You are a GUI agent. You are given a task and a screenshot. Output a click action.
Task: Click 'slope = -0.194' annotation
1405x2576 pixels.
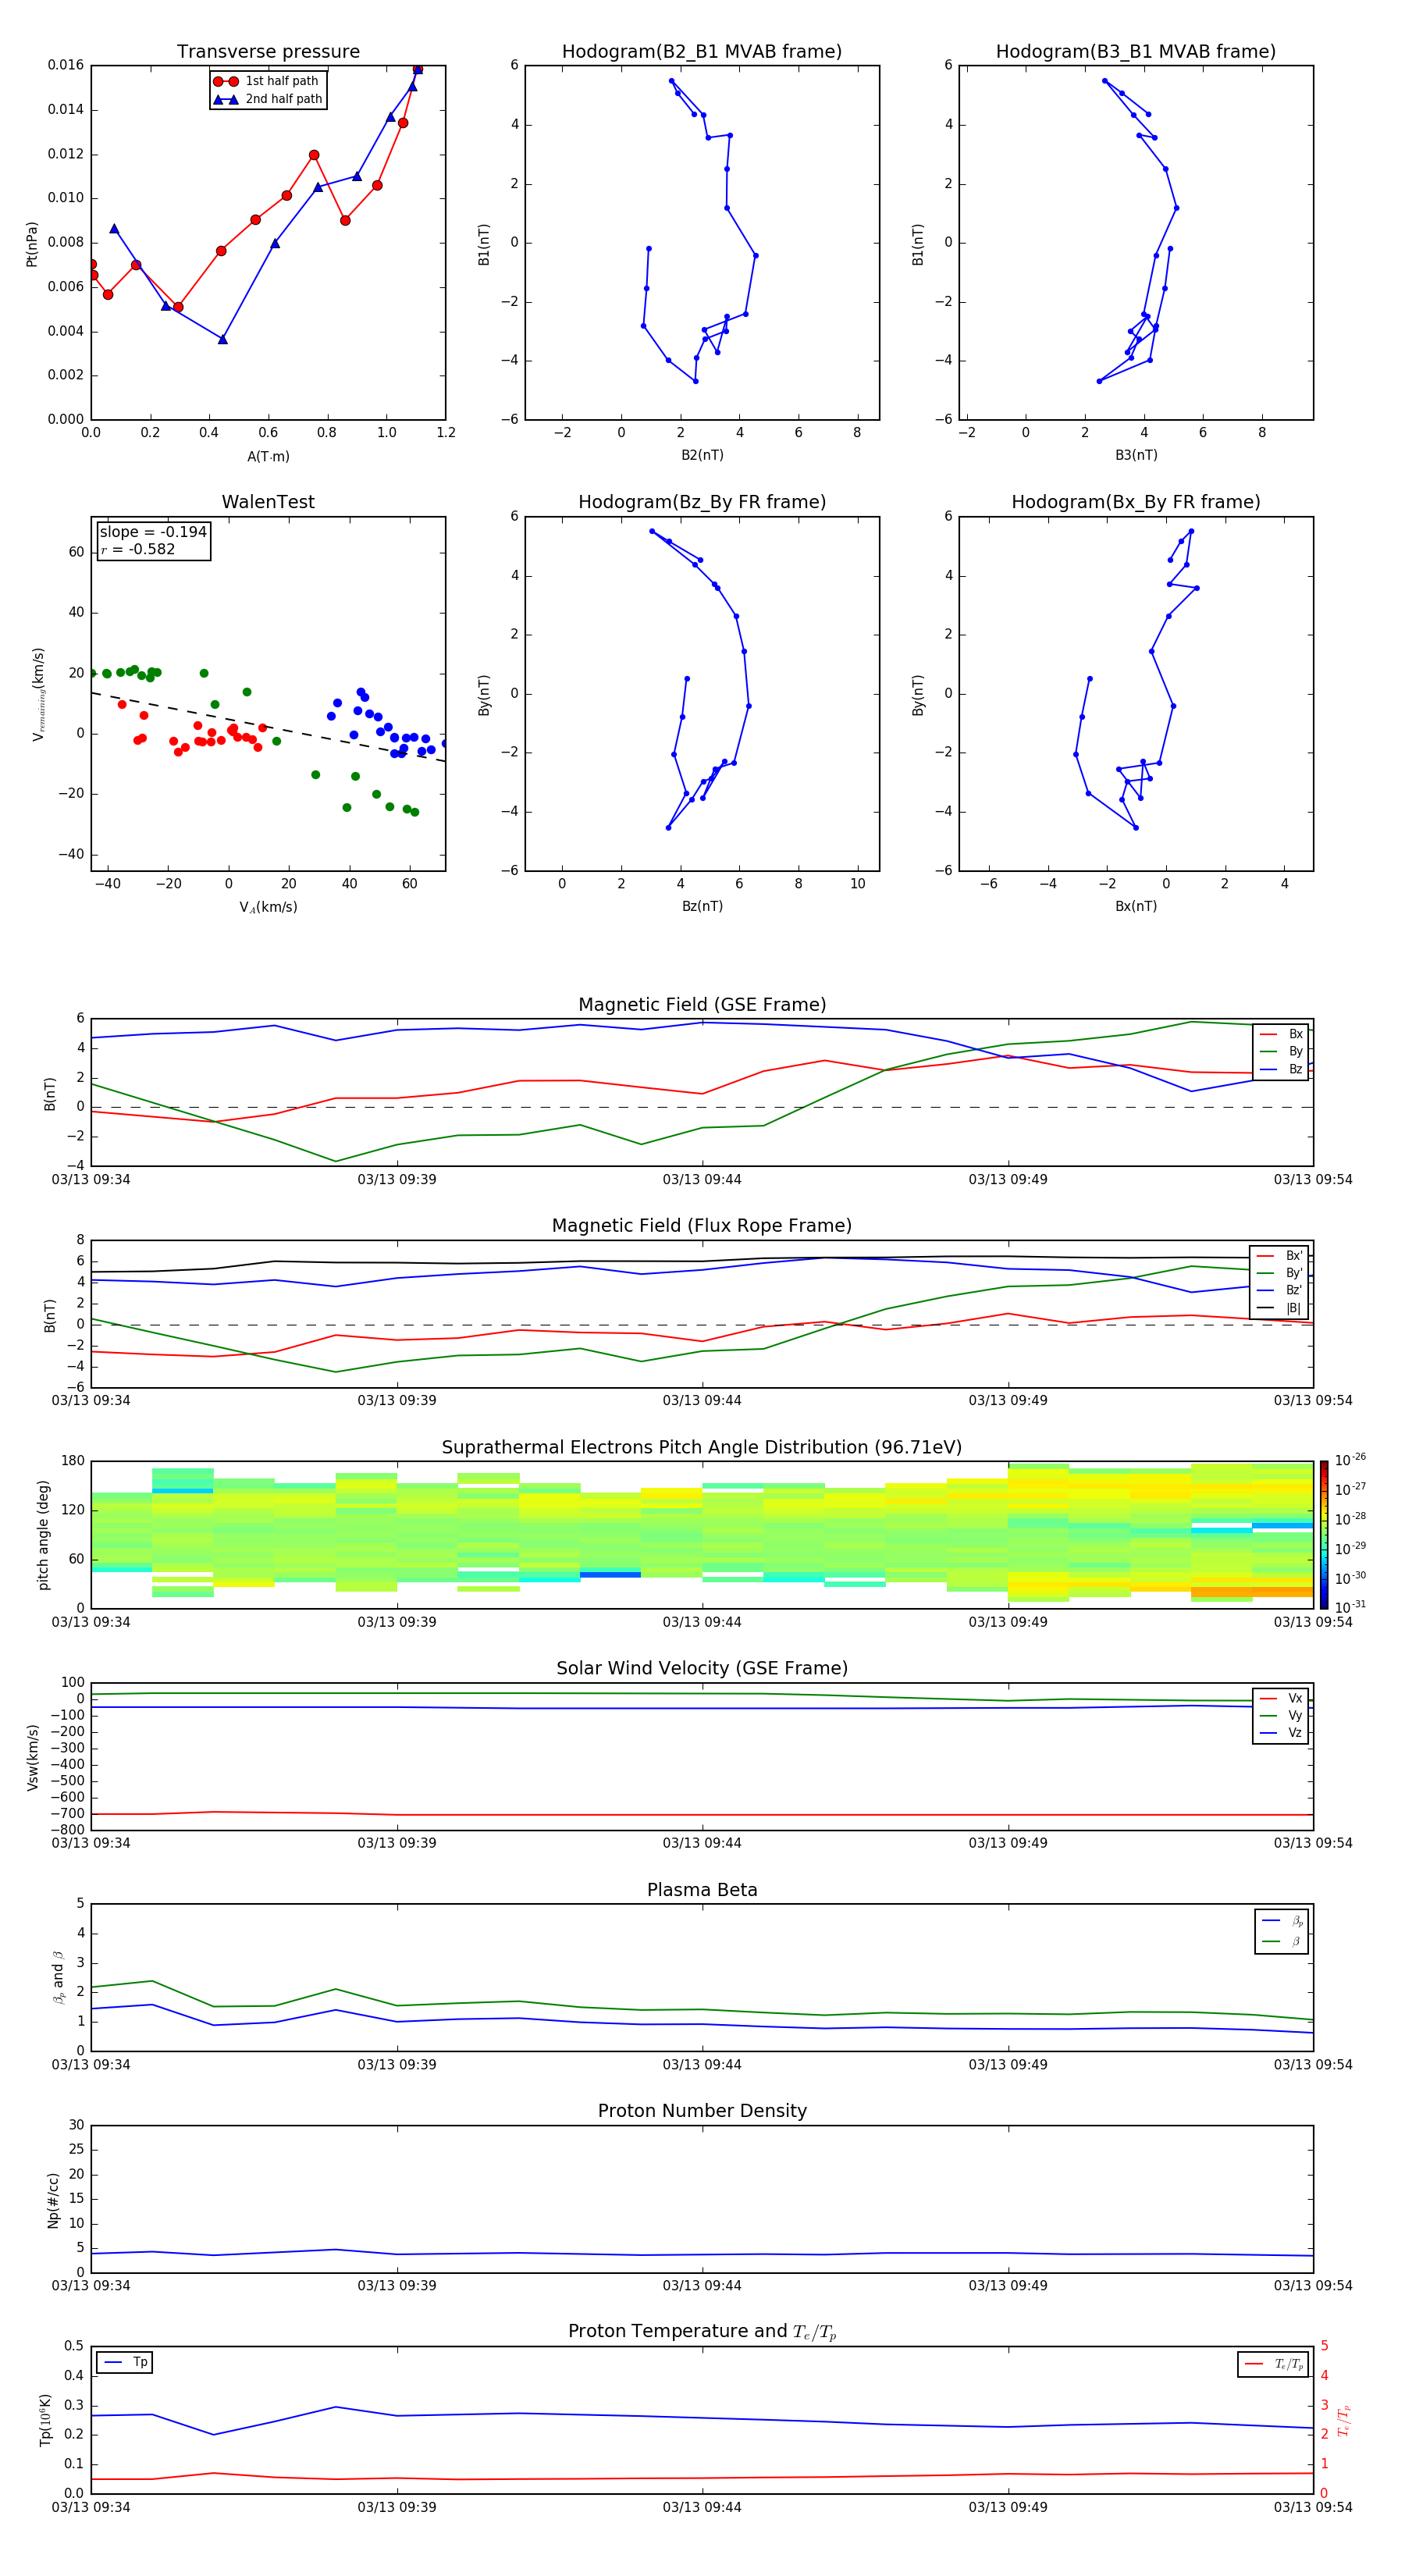pyautogui.click(x=153, y=532)
